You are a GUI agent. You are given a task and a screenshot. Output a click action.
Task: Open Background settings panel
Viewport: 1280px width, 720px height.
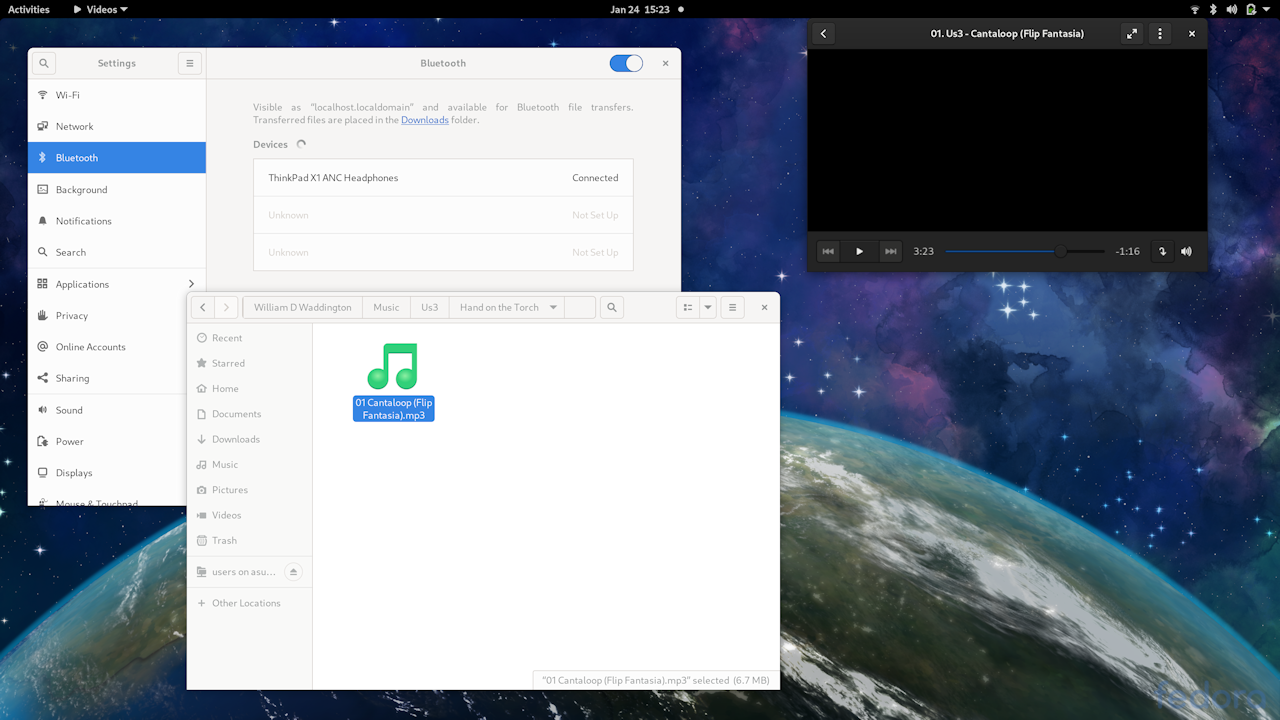coord(117,189)
